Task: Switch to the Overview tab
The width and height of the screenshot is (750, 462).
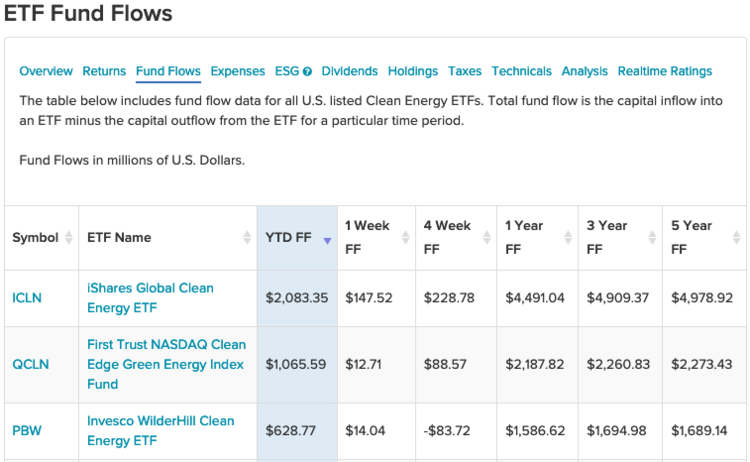Action: tap(46, 71)
